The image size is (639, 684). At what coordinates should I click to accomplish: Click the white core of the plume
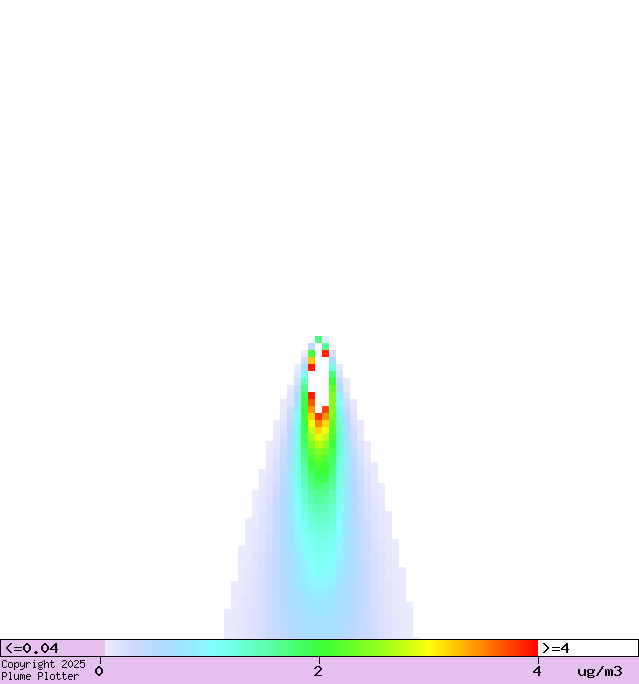[x=321, y=380]
